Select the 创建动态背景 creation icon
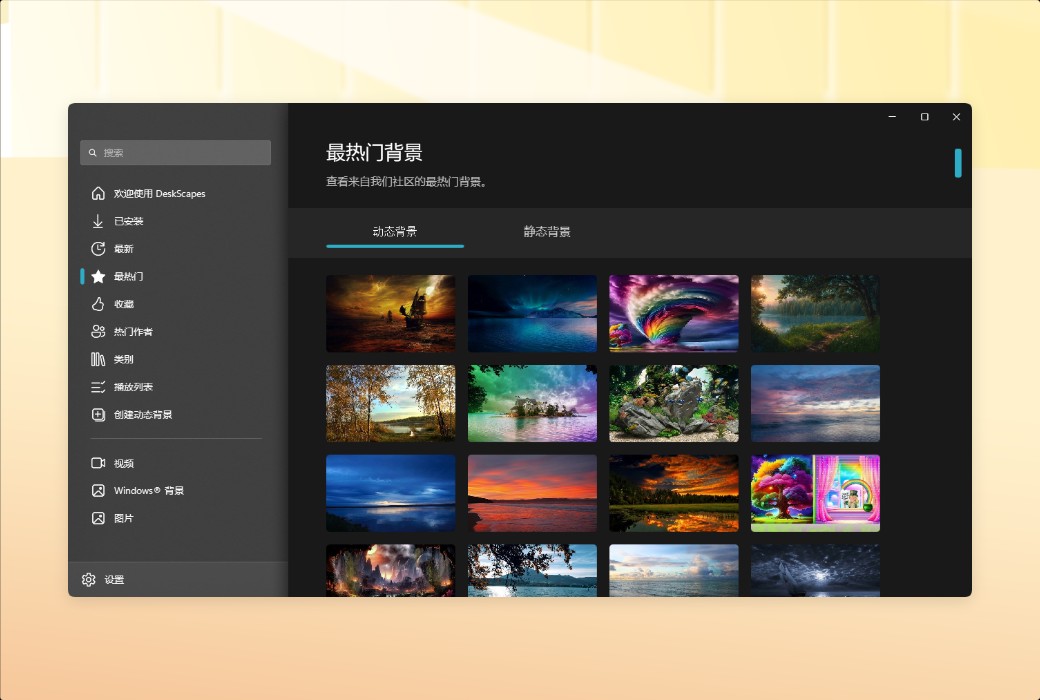This screenshot has height=700, width=1040. pyautogui.click(x=97, y=414)
